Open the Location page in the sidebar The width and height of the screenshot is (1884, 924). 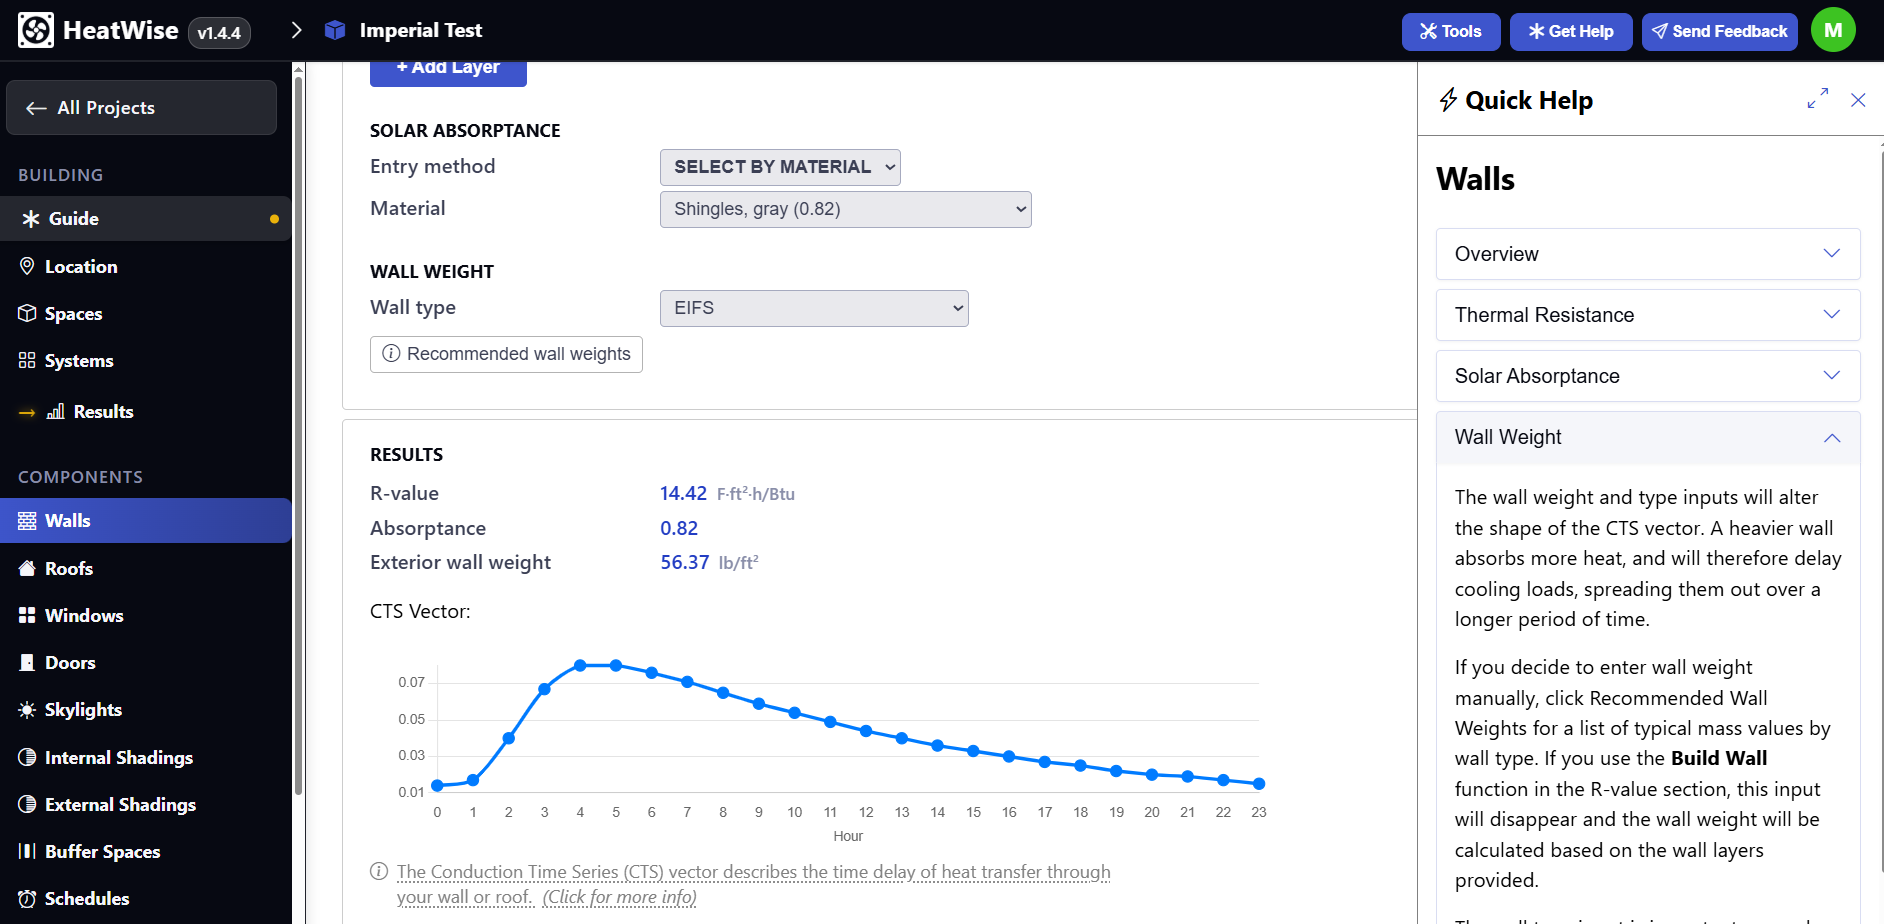coord(81,267)
